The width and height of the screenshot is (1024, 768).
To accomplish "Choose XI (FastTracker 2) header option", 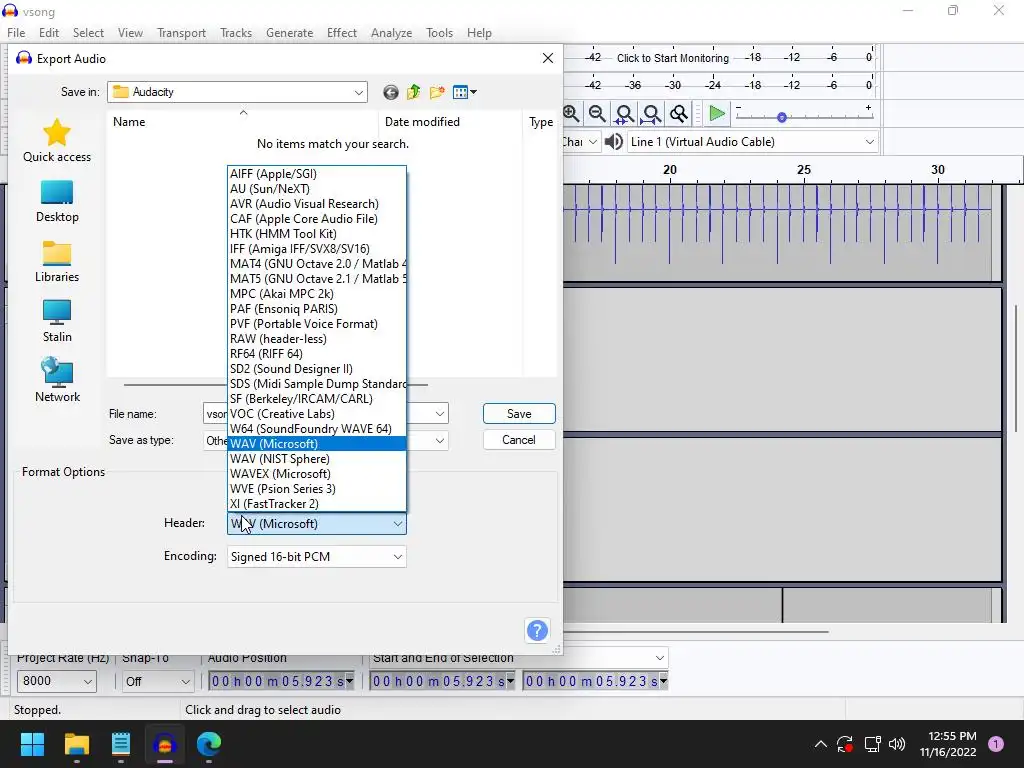I will [317, 504].
